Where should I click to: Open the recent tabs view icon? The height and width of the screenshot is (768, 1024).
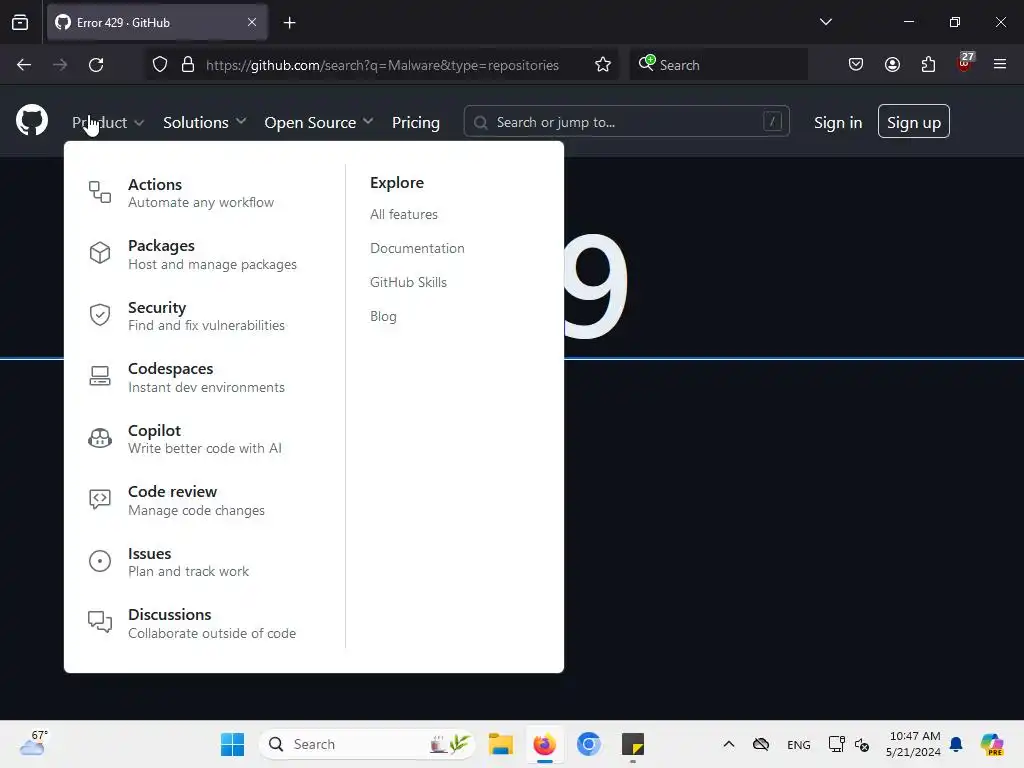pyautogui.click(x=20, y=22)
